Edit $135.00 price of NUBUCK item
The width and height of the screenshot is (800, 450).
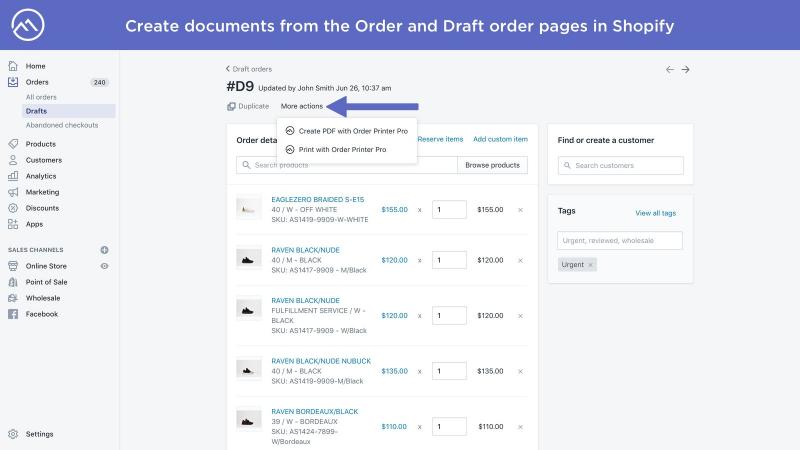pyautogui.click(x=394, y=371)
